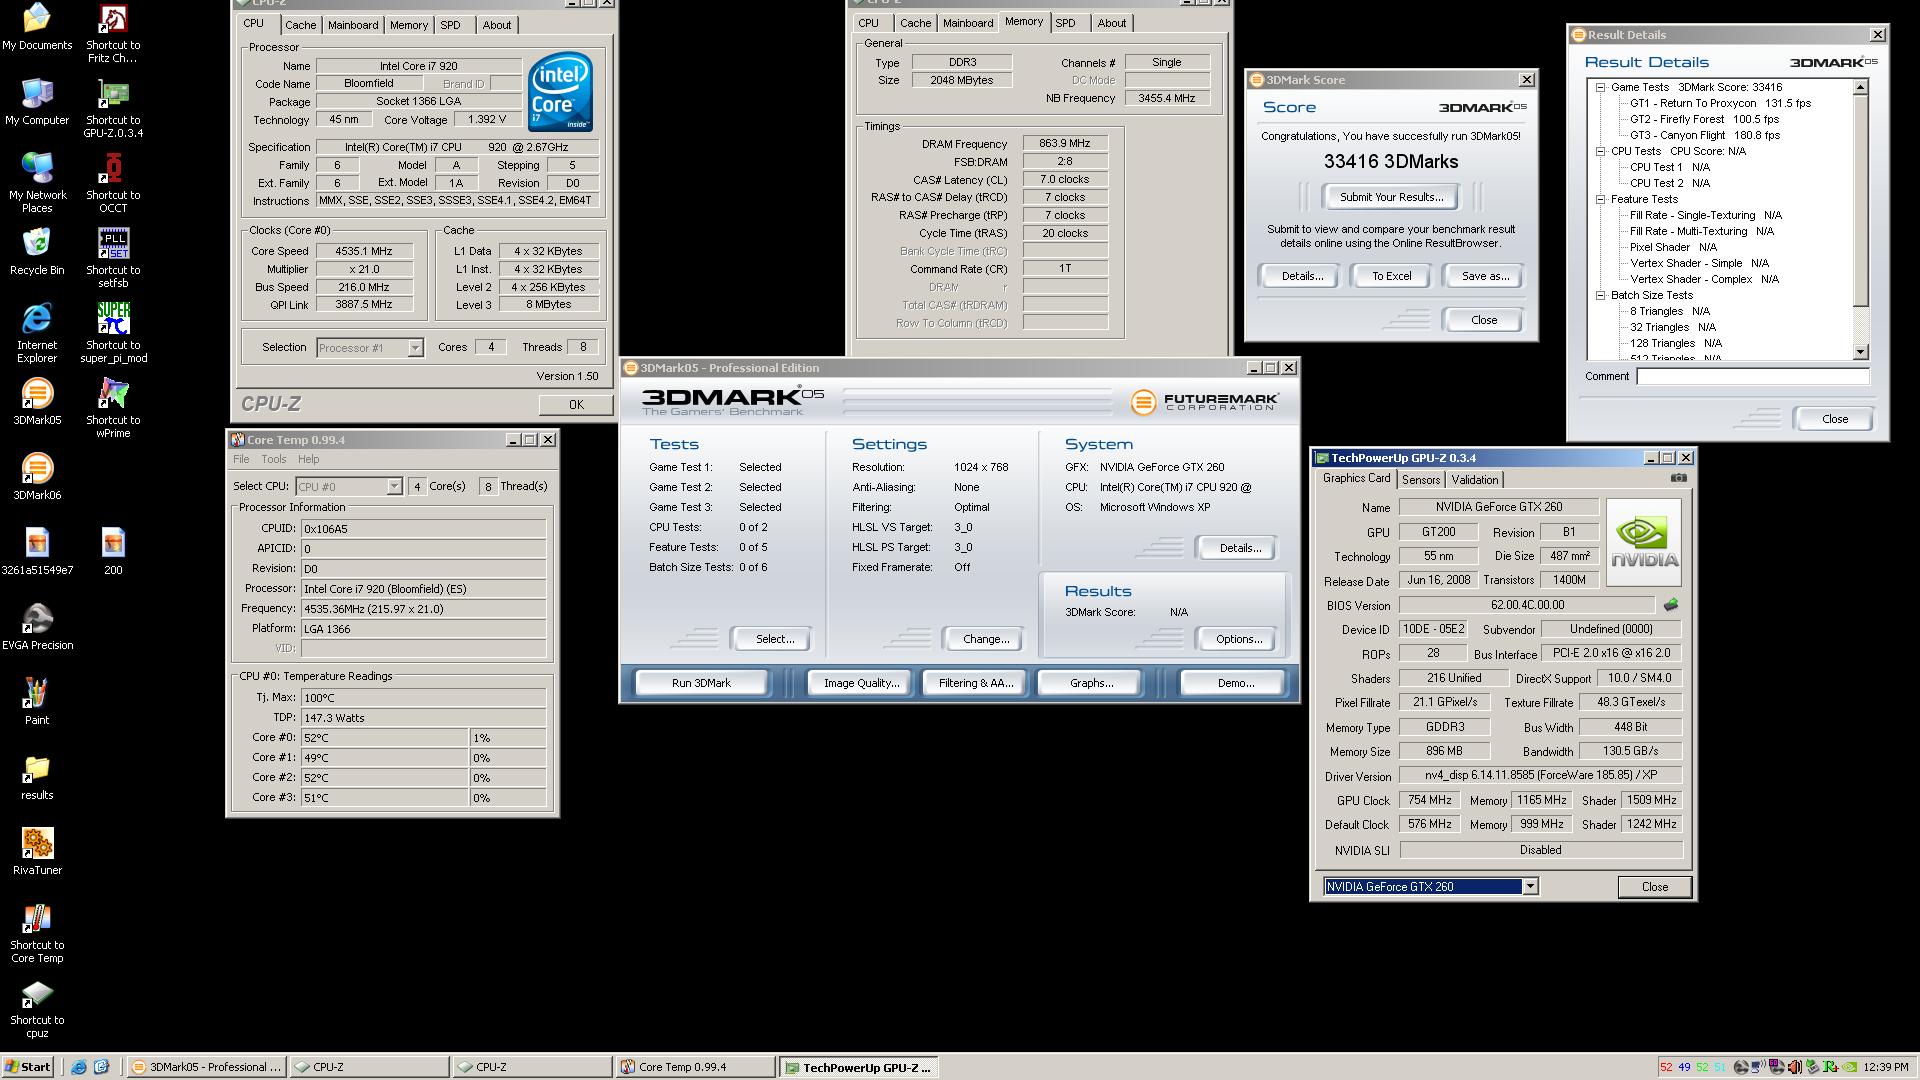Click Select button under Tests
The width and height of the screenshot is (1920, 1080).
(775, 639)
